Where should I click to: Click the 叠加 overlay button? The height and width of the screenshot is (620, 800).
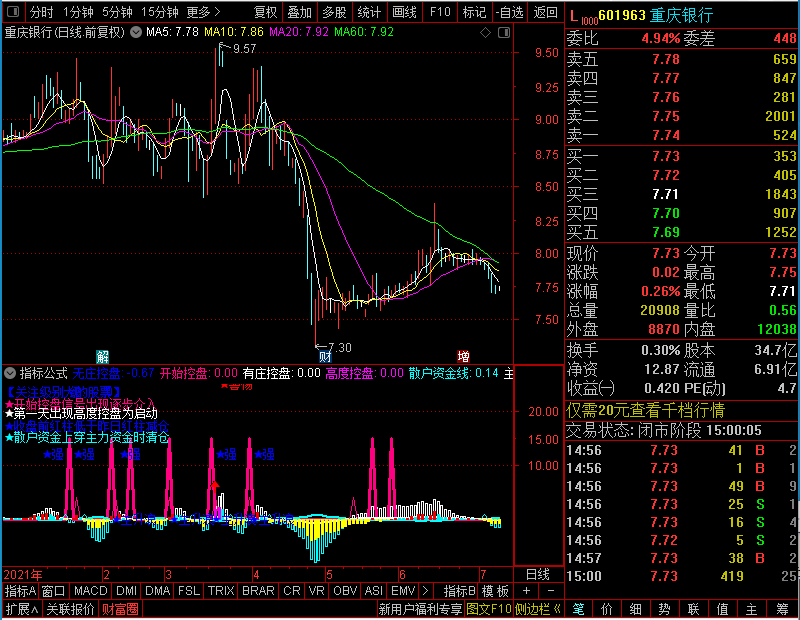tap(299, 12)
